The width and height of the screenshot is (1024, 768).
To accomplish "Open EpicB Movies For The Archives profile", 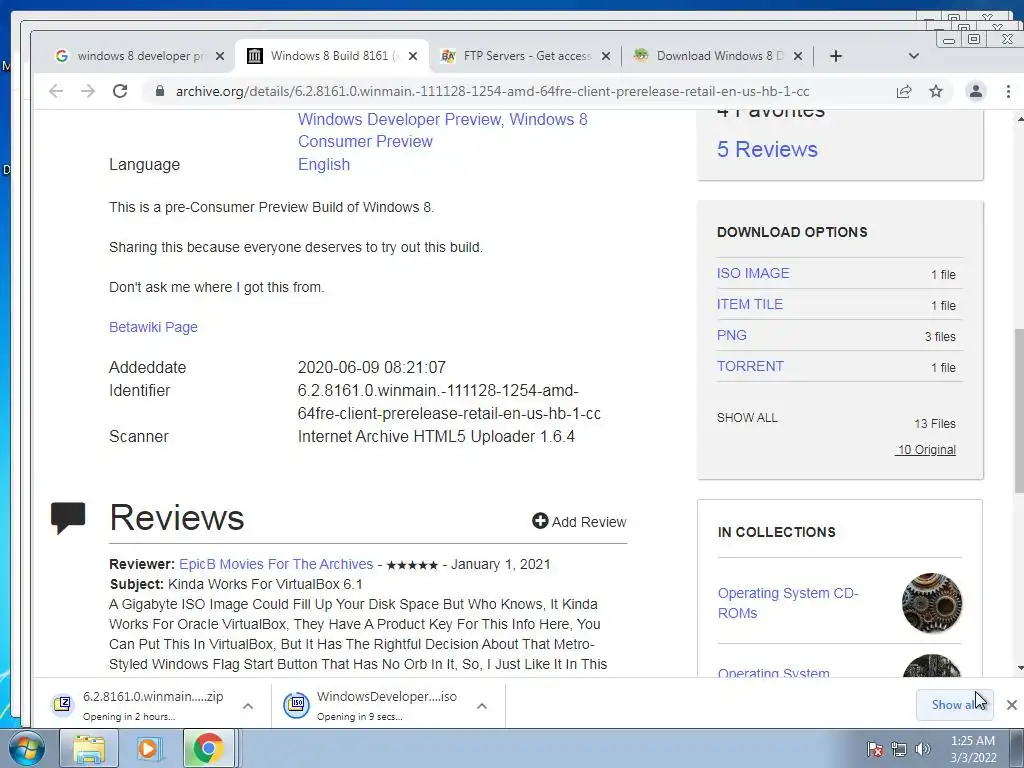I will [x=276, y=564].
